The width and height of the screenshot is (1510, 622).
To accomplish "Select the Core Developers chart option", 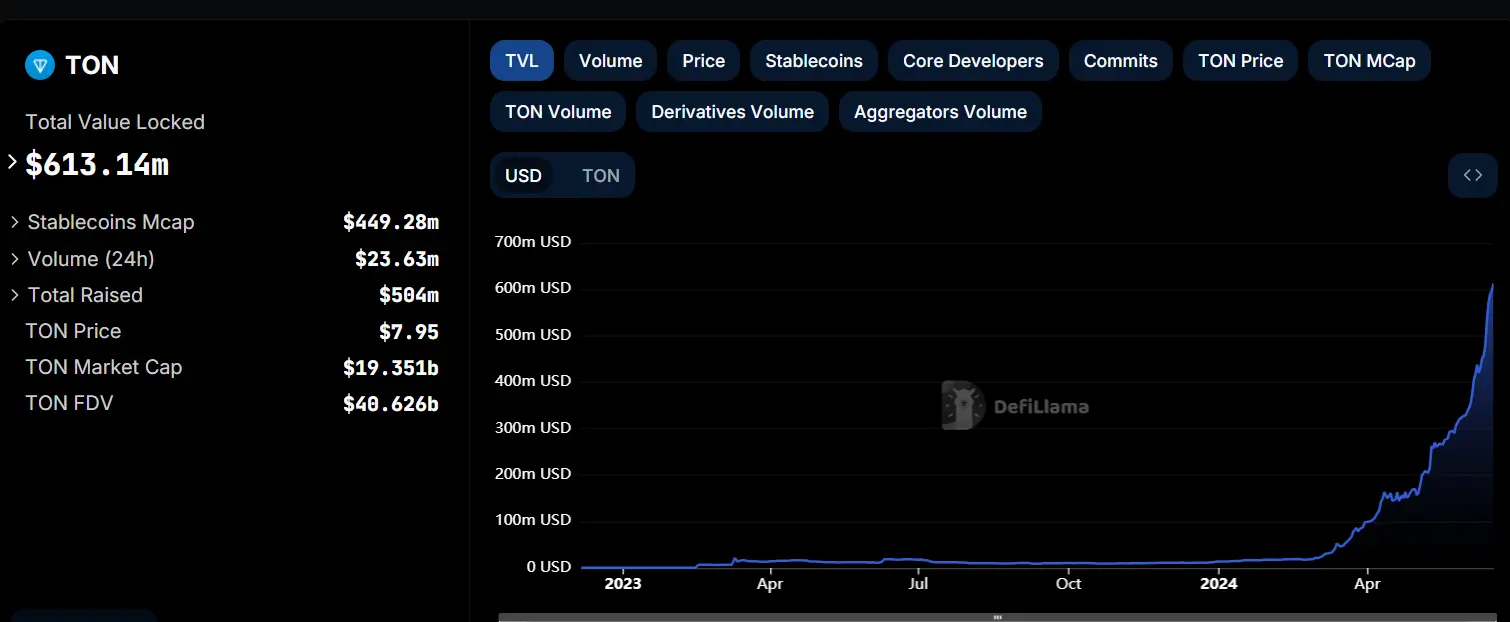I will tap(973, 61).
